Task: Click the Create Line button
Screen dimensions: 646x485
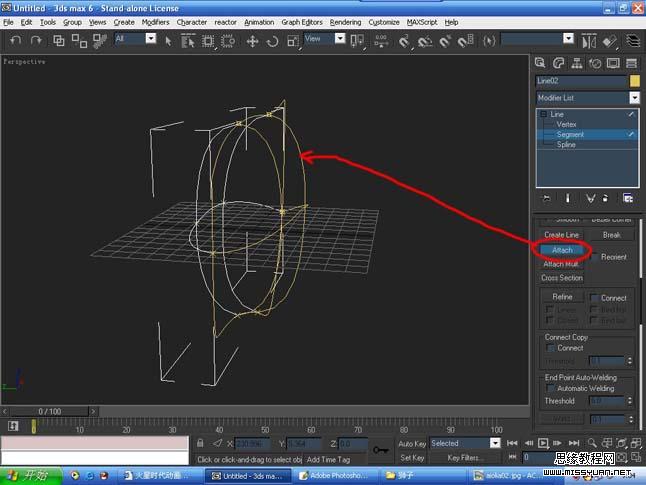Action: [x=561, y=235]
